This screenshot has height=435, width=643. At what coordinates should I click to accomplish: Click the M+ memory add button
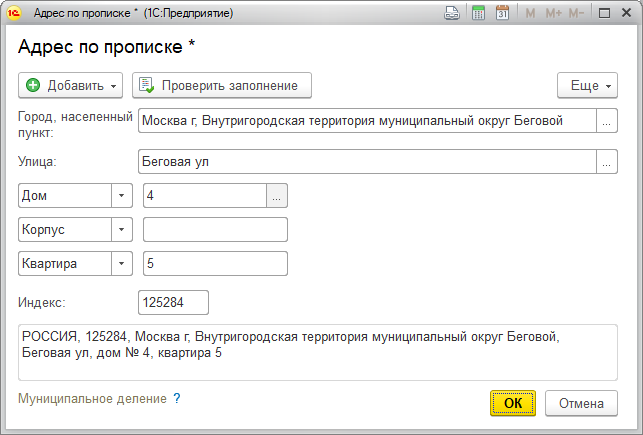[553, 14]
